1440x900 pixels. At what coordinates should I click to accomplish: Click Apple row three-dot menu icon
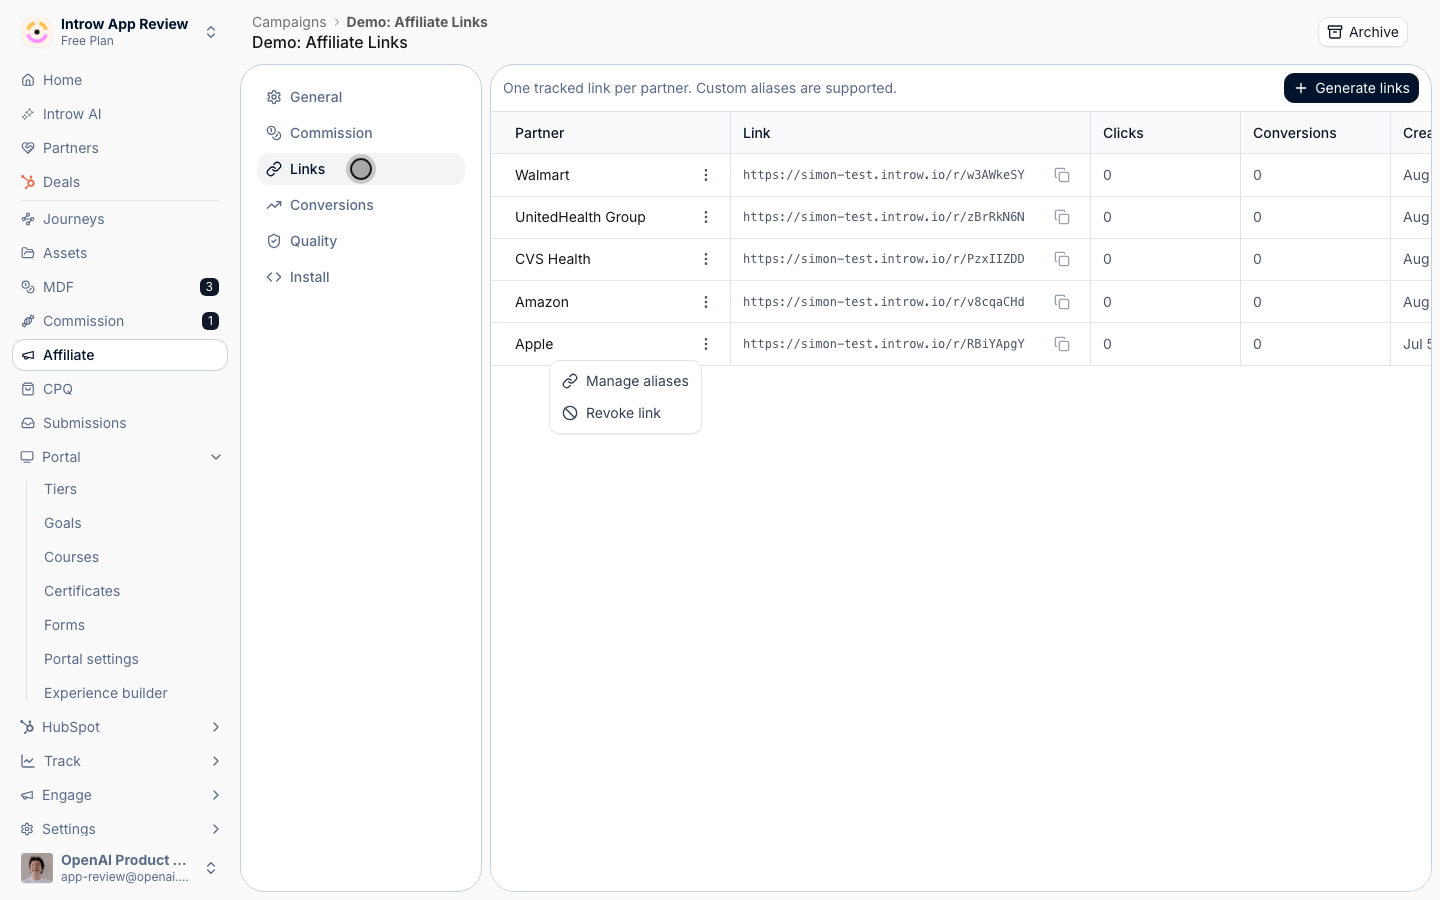pyautogui.click(x=706, y=344)
